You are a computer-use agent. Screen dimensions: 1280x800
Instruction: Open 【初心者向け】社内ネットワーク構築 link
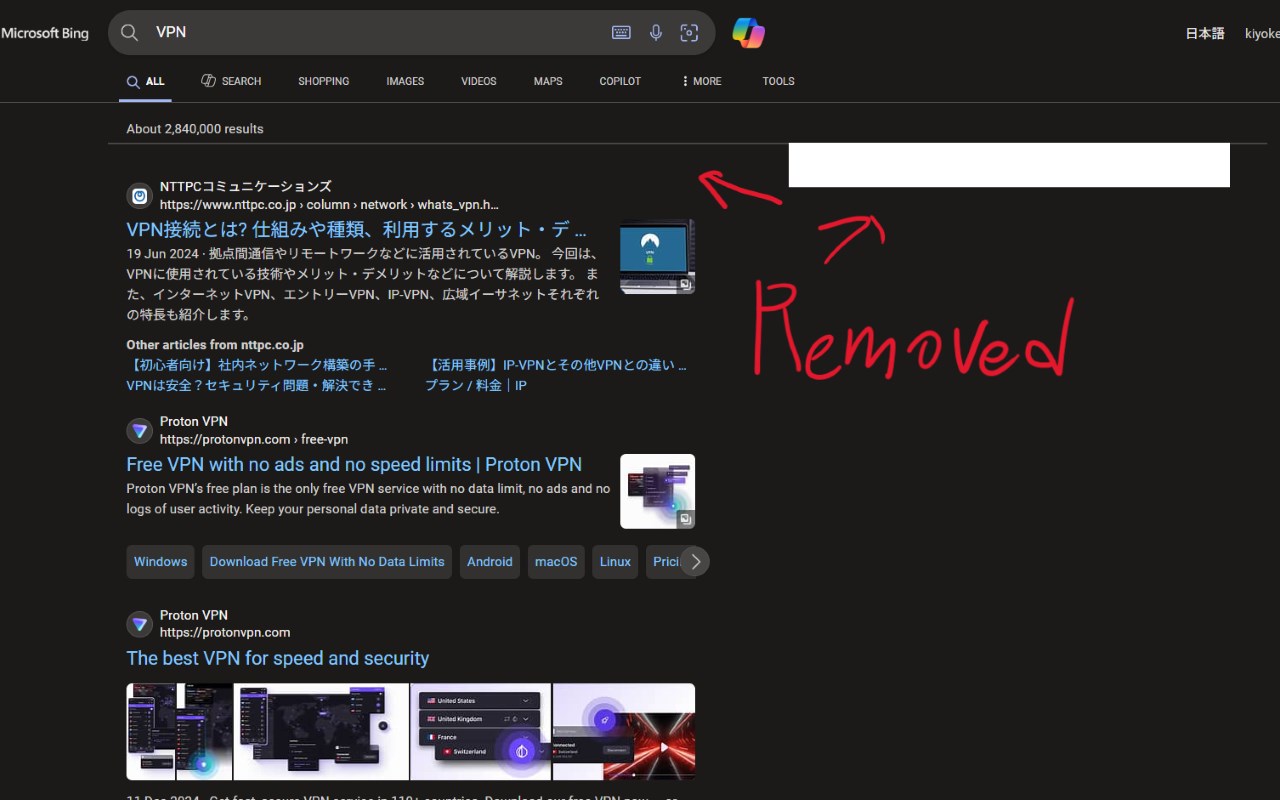pyautogui.click(x=257, y=365)
